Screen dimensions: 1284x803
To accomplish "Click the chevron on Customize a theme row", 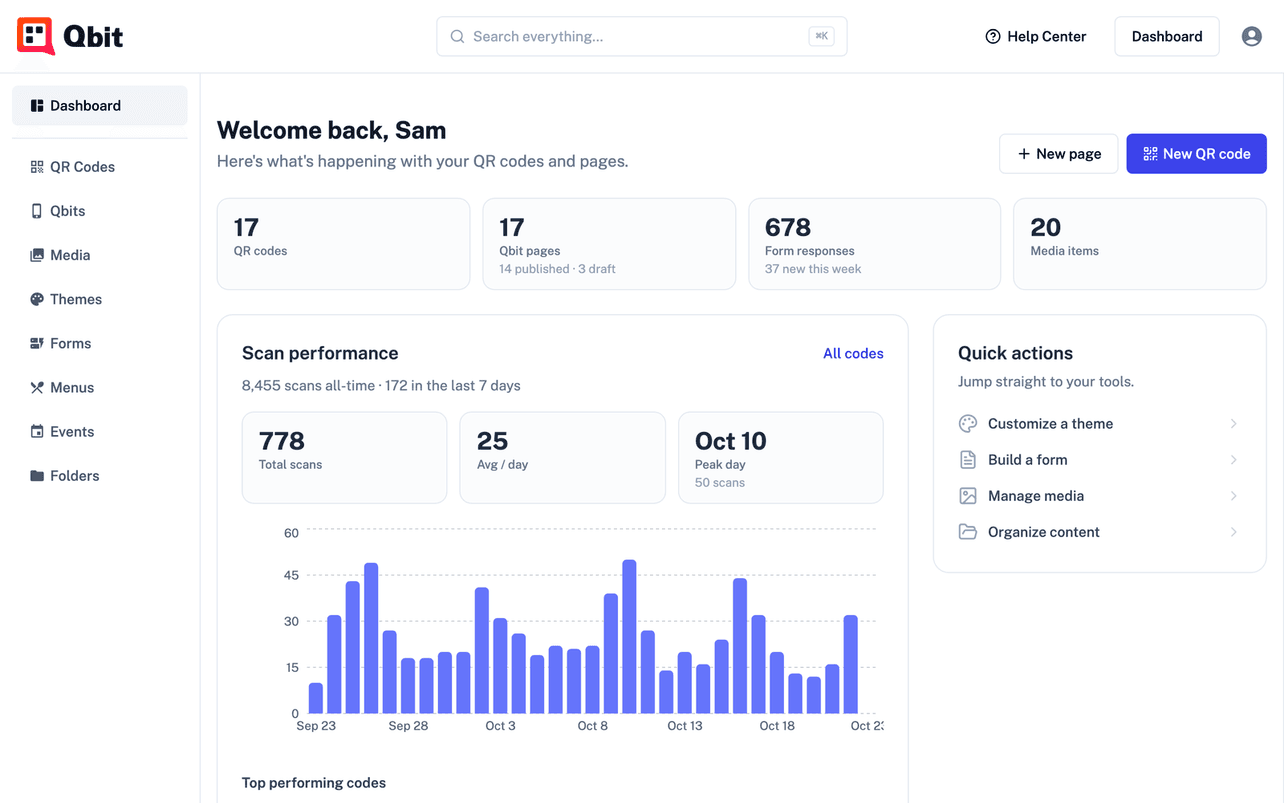I will tap(1233, 424).
